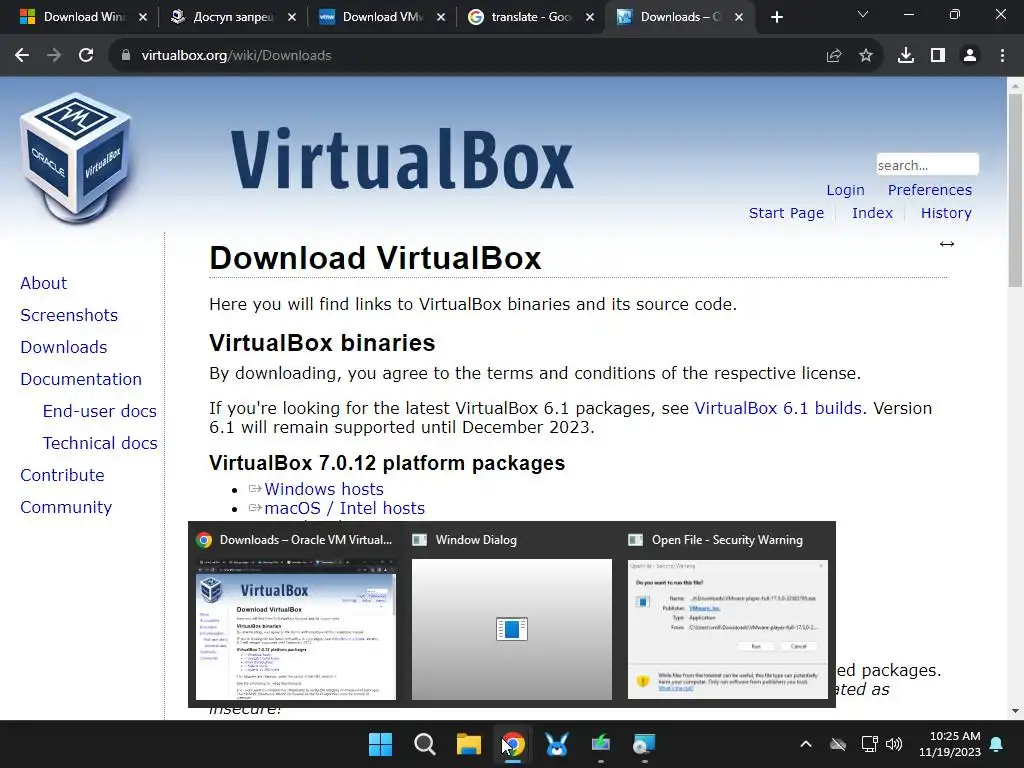
Task: Click macOS / Intel hosts link
Action: pos(344,508)
